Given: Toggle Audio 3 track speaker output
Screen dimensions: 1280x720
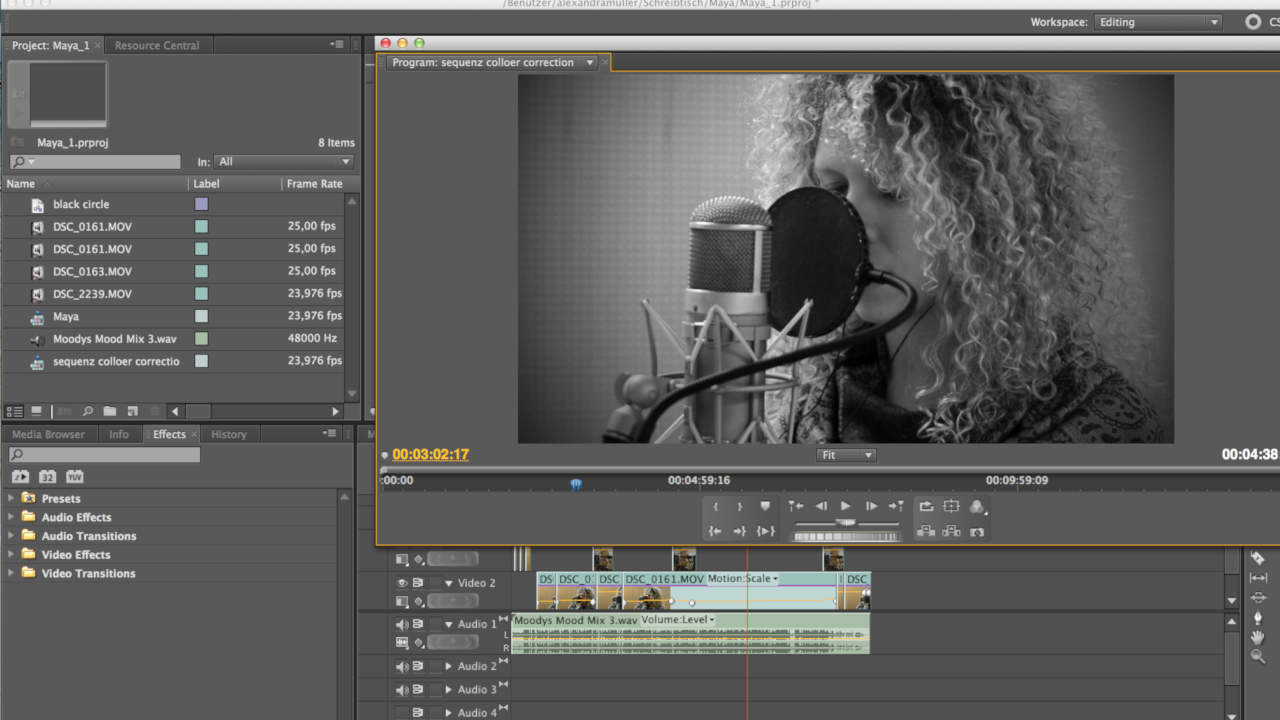Looking at the screenshot, I should 402,689.
